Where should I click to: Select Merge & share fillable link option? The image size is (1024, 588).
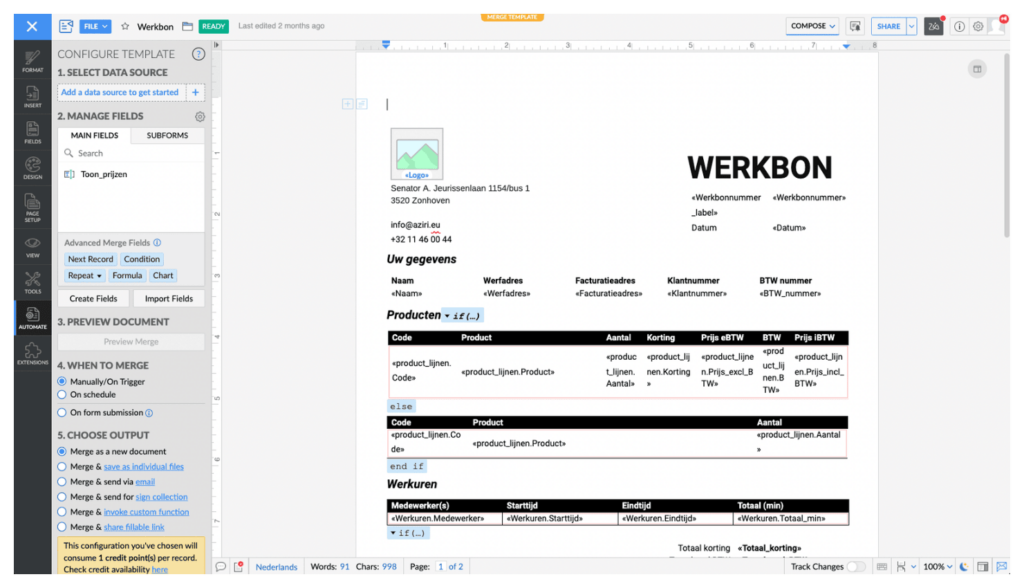[61, 527]
